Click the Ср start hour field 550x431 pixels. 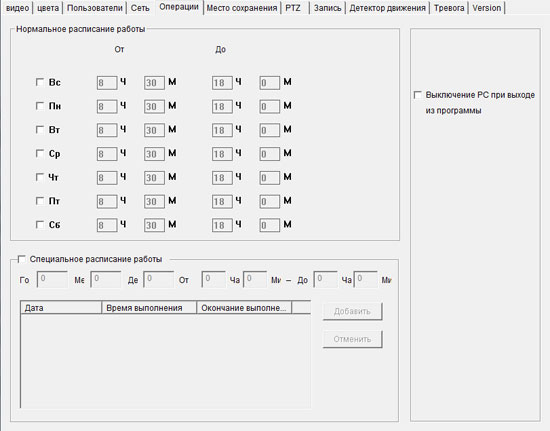pos(107,154)
